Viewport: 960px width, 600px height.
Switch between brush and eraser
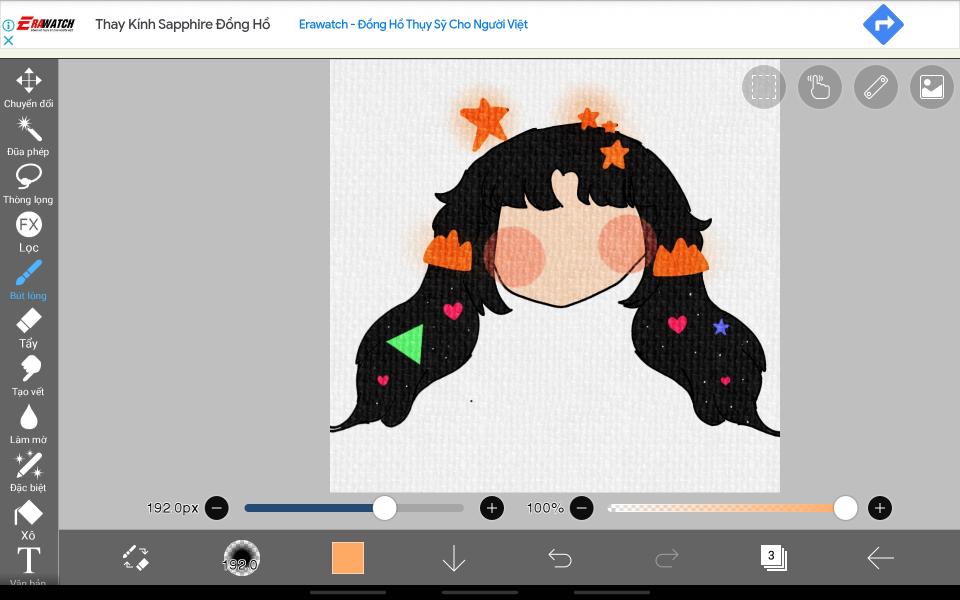click(135, 558)
